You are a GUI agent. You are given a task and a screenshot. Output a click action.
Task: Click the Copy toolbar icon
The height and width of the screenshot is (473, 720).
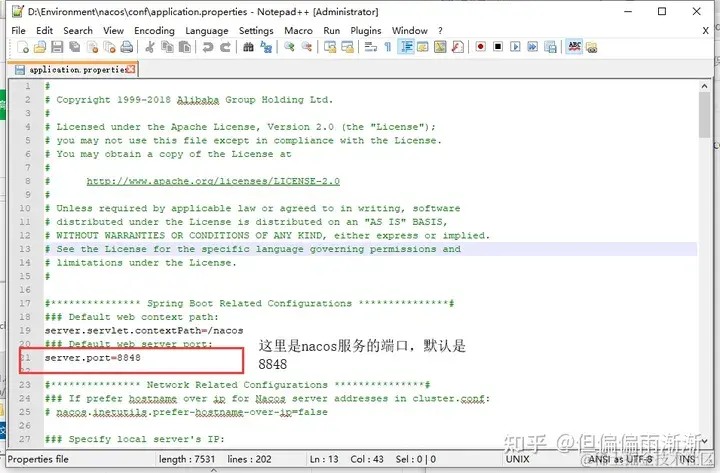(167, 47)
